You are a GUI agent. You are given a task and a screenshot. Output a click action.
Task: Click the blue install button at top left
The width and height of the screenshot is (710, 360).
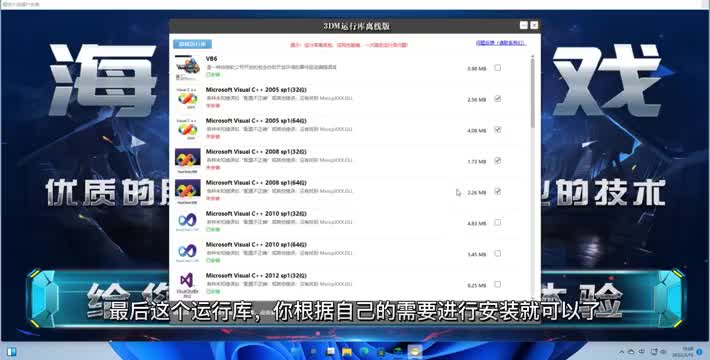[192, 44]
